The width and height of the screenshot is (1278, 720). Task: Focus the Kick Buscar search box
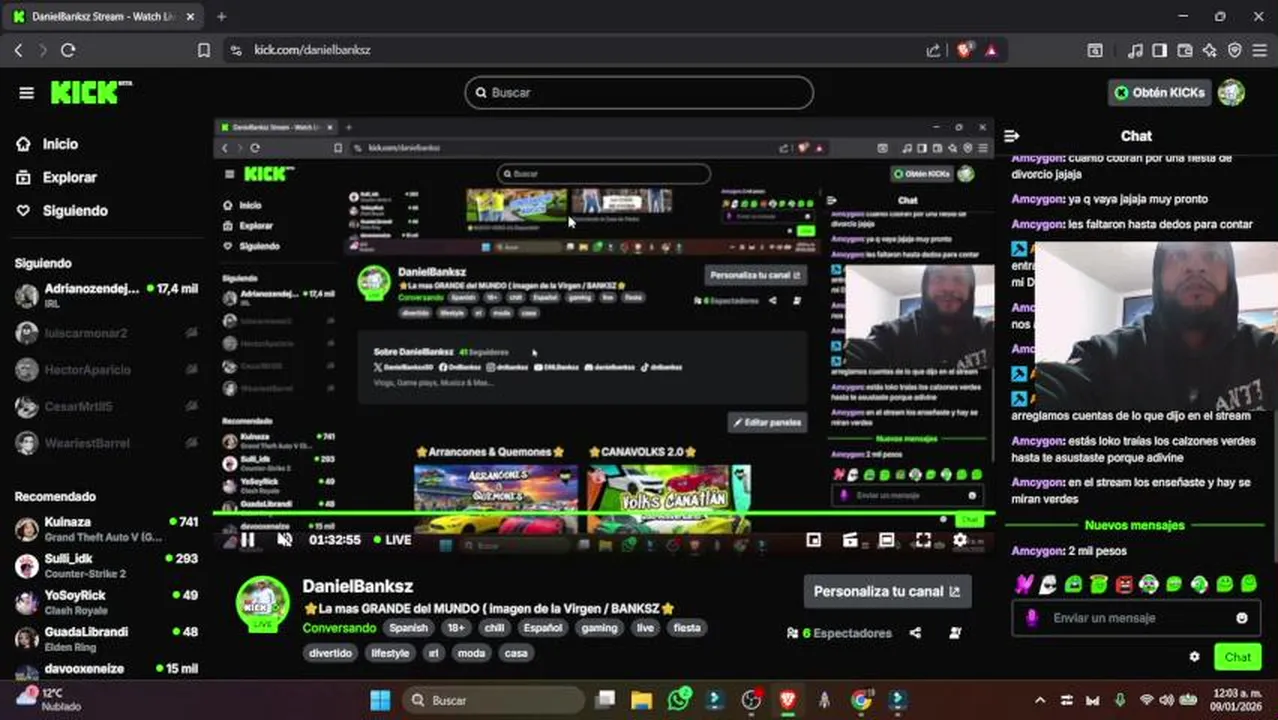[x=639, y=92]
